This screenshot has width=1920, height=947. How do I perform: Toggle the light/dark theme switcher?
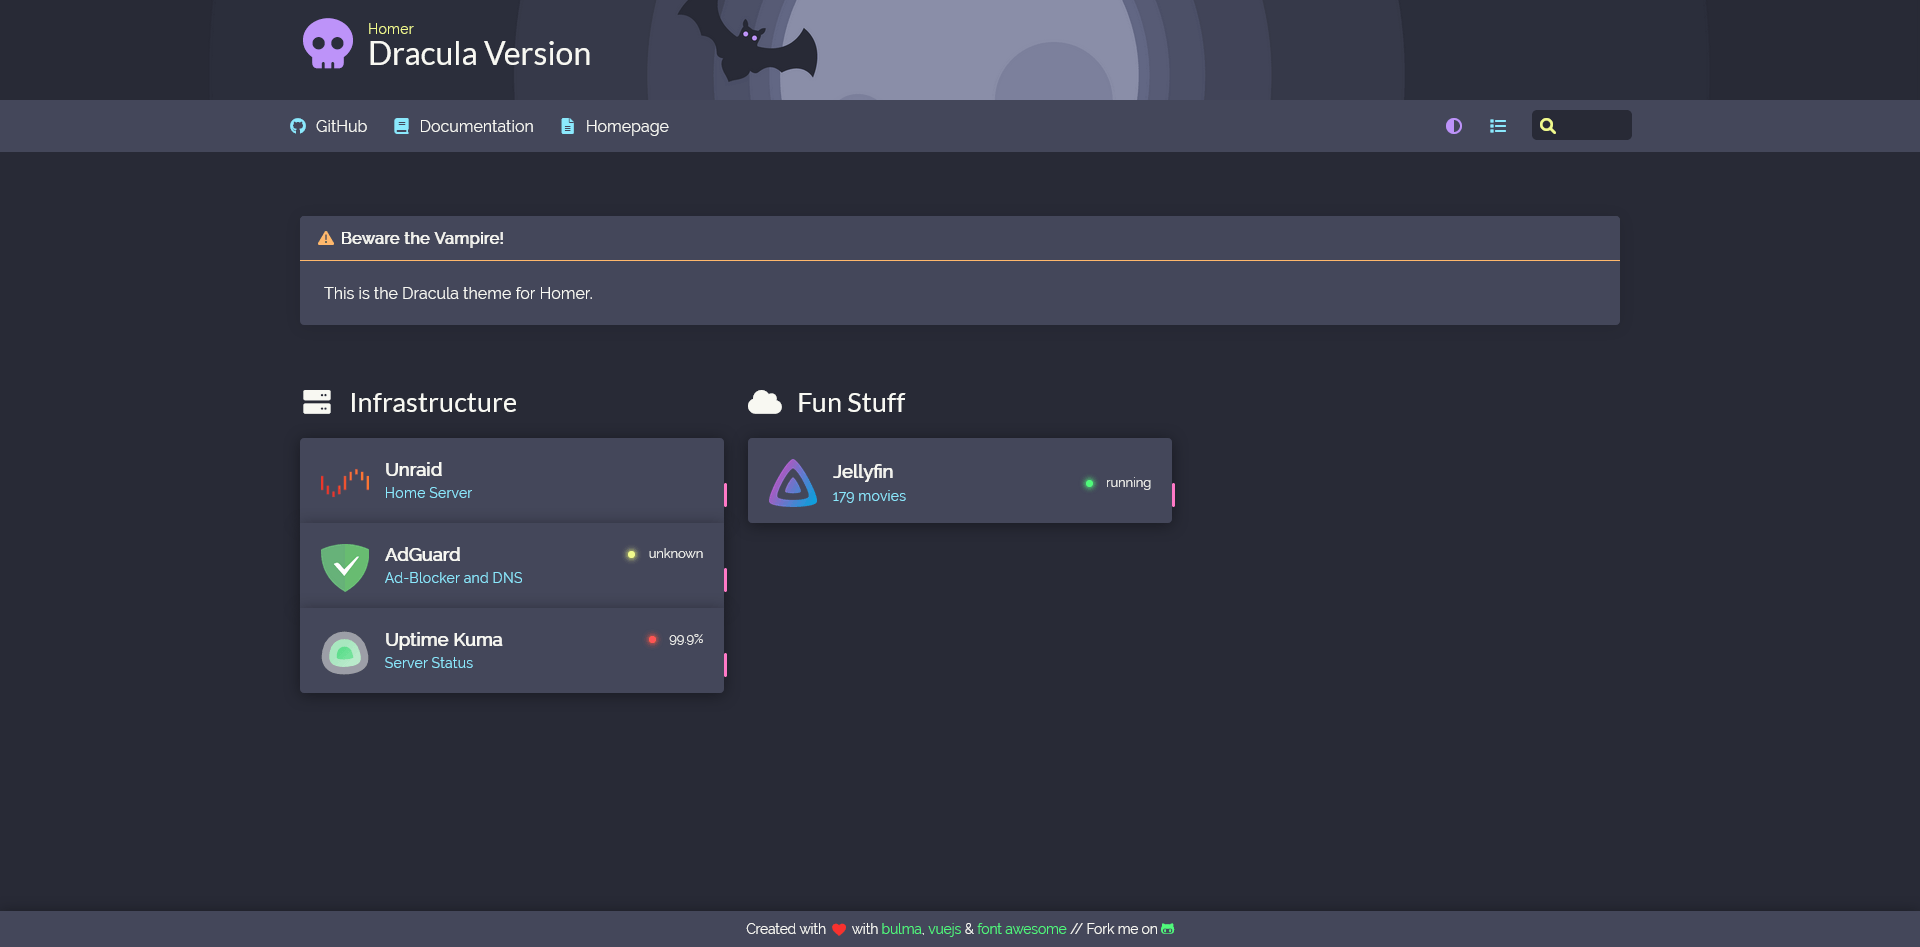pos(1454,126)
